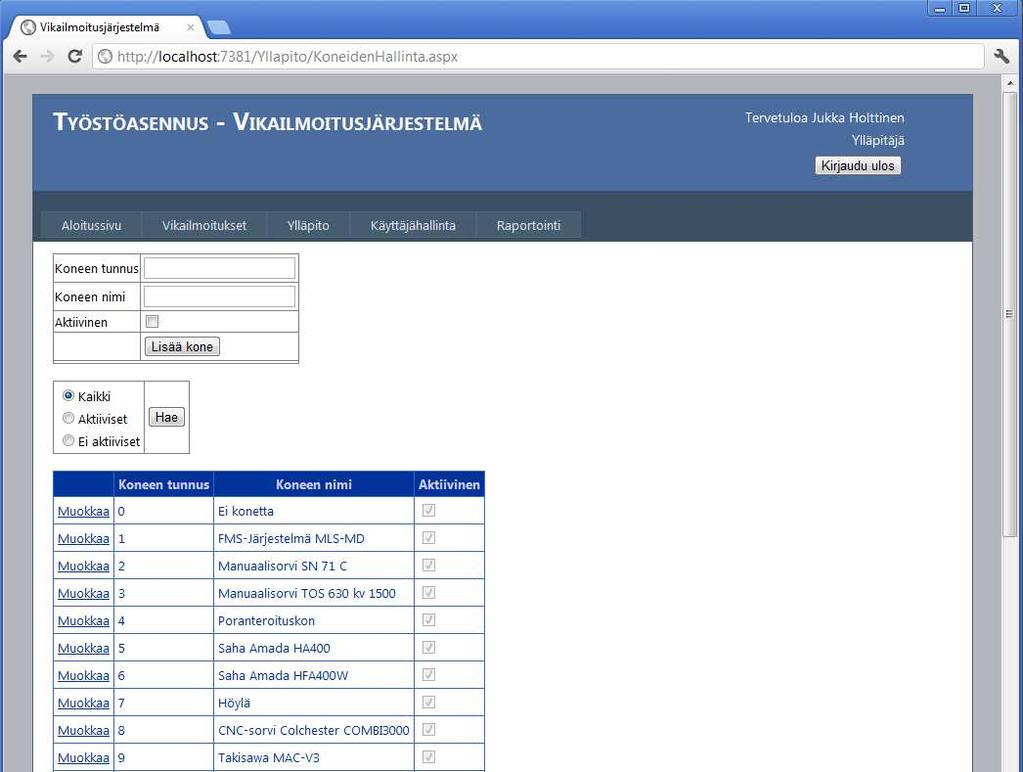
Task: Click the Koneen tunnus column header
Action: pos(164,485)
